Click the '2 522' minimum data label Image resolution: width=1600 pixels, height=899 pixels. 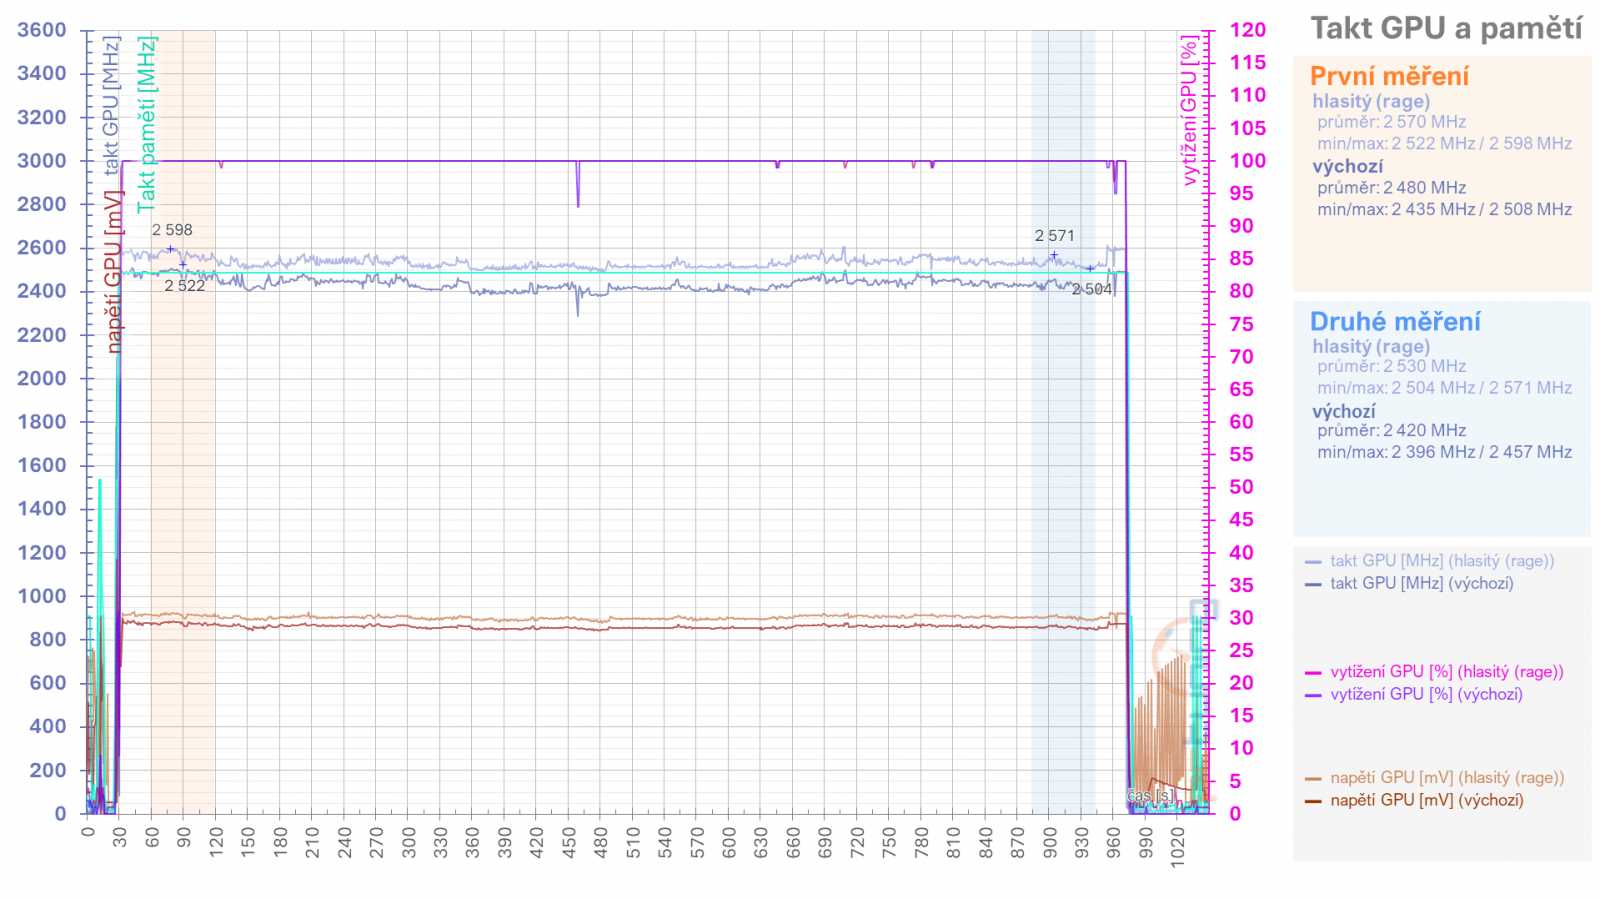pos(184,286)
